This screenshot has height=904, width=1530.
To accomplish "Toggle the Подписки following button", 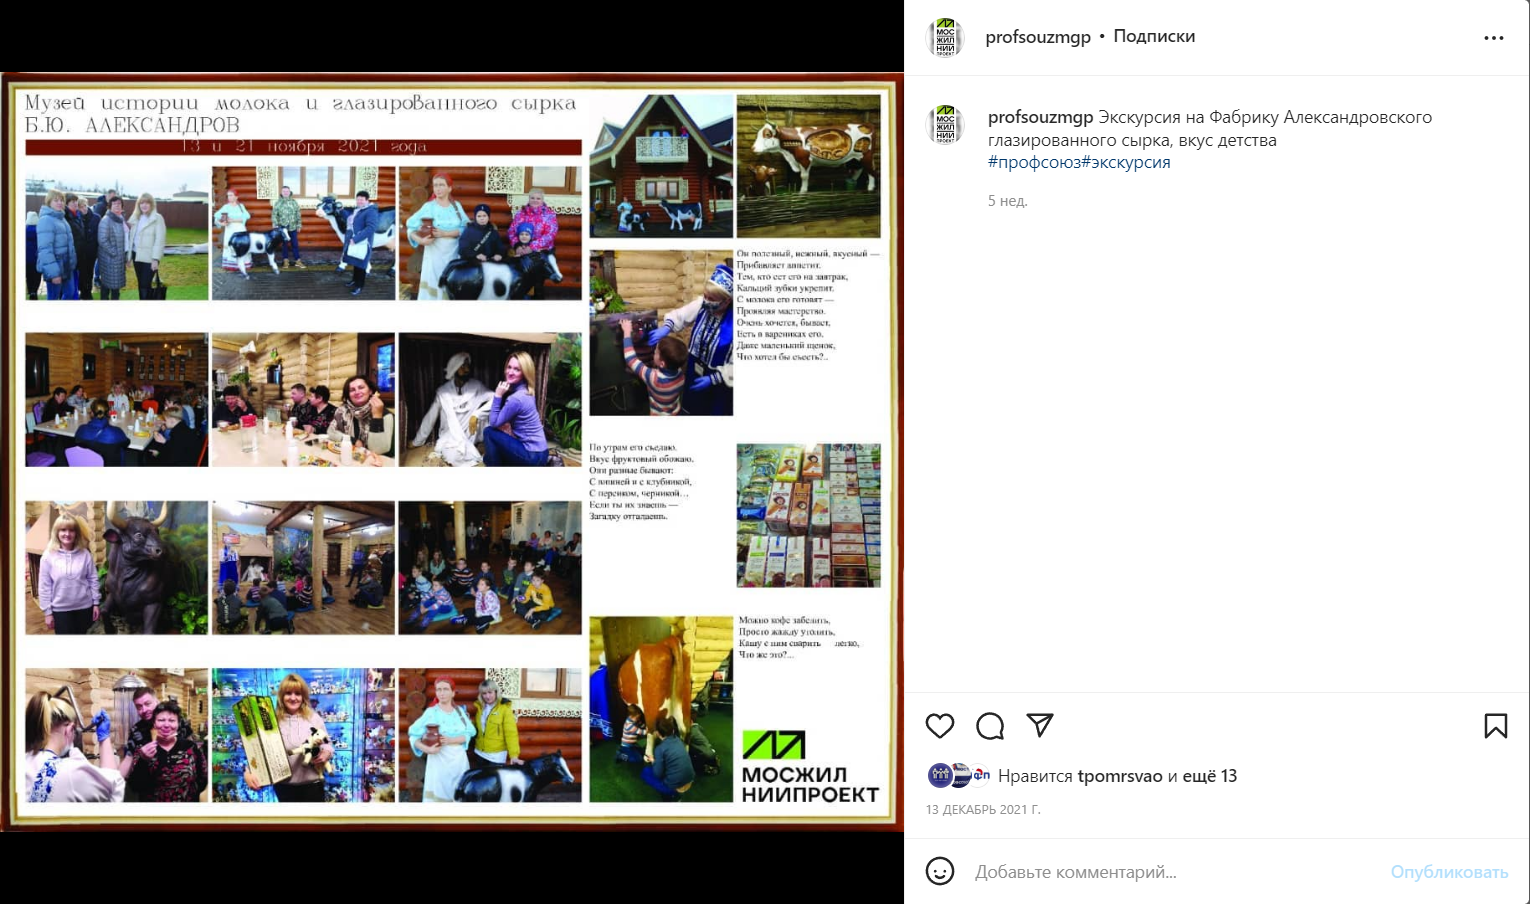I will (1154, 36).
